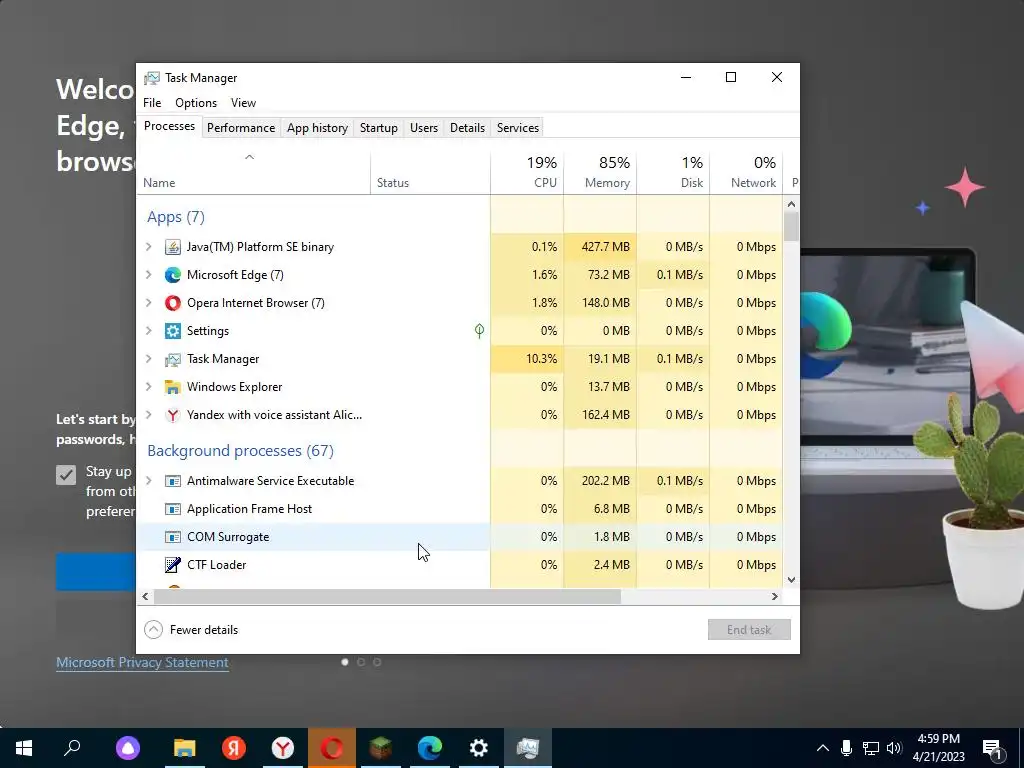Expand the Microsoft Edge (7) process group
Viewport: 1024px width, 768px height.
tap(149, 275)
